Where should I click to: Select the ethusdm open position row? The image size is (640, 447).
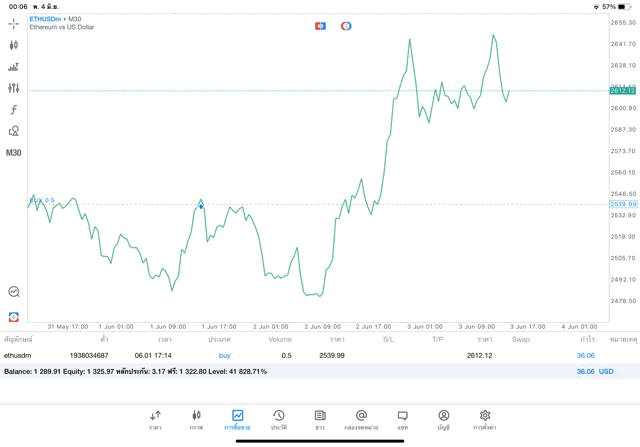pos(300,355)
